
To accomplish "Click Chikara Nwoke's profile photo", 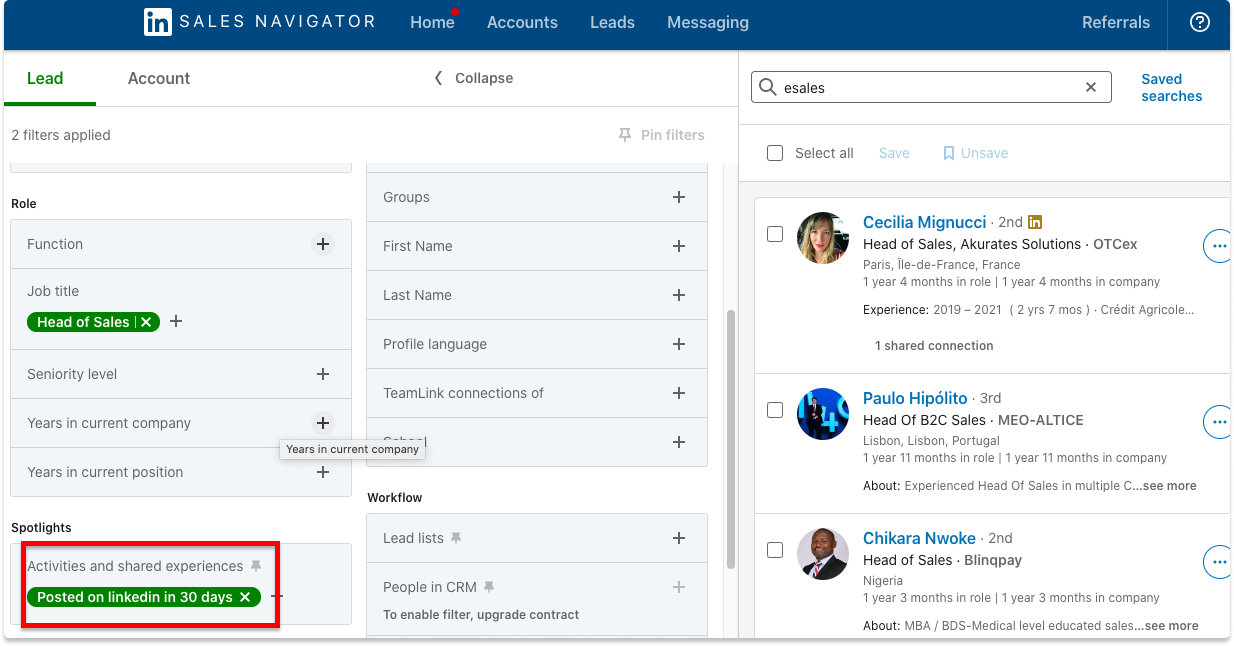I will click(x=823, y=554).
